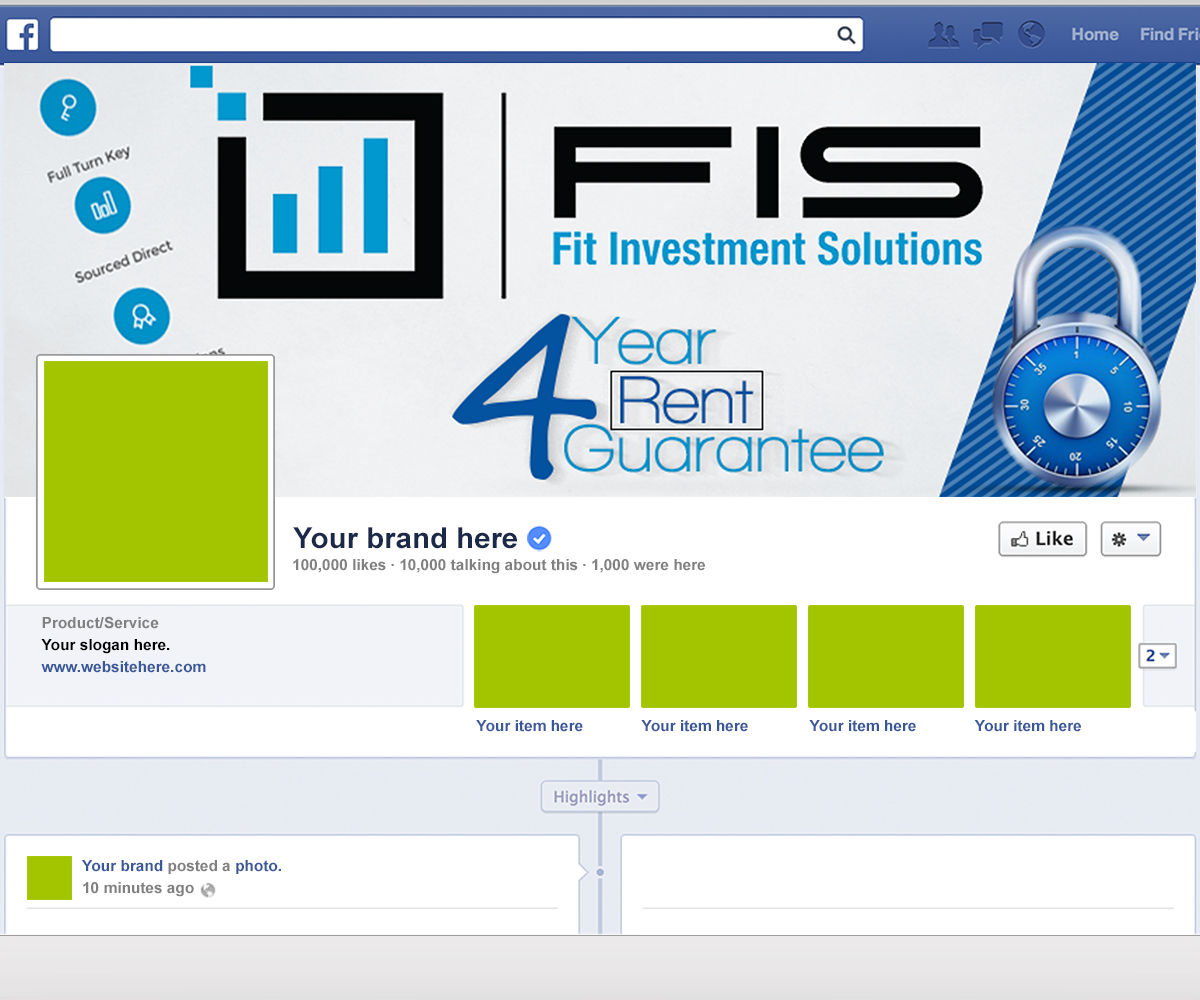Click the timeline marker dot
This screenshot has width=1200, height=1000.
click(x=600, y=872)
